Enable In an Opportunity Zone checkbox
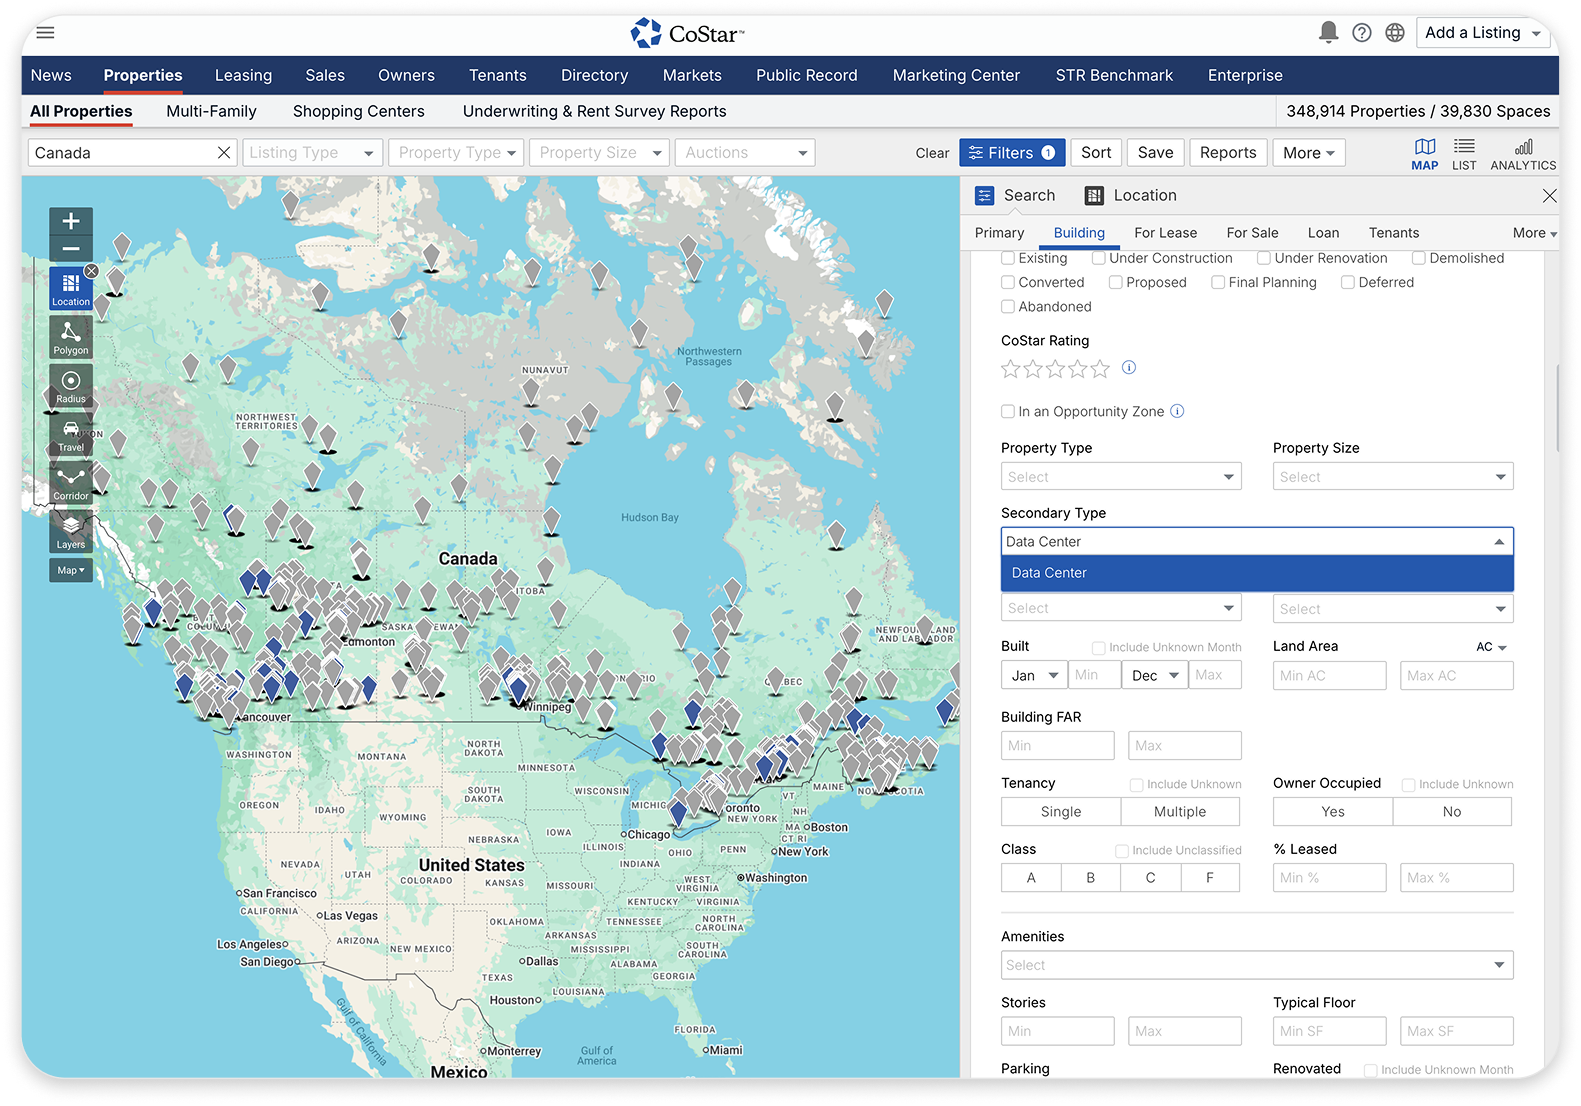The height and width of the screenshot is (1106, 1581). (x=1008, y=411)
